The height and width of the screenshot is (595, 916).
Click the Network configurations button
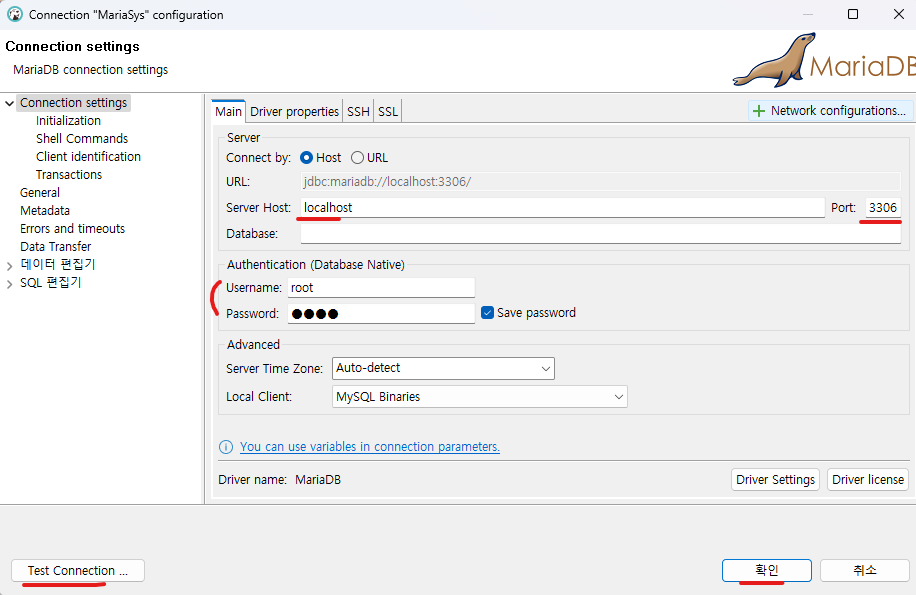pyautogui.click(x=830, y=111)
